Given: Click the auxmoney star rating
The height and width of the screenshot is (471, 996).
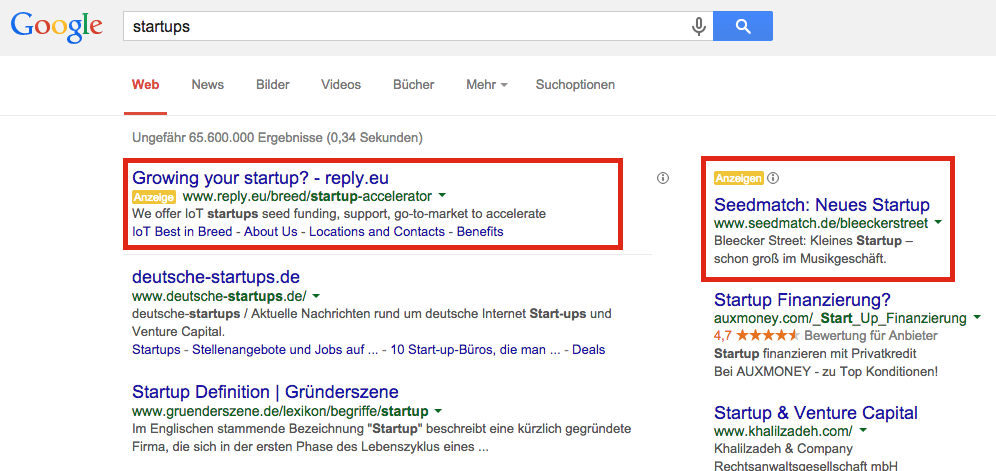Looking at the screenshot, I should tap(769, 335).
